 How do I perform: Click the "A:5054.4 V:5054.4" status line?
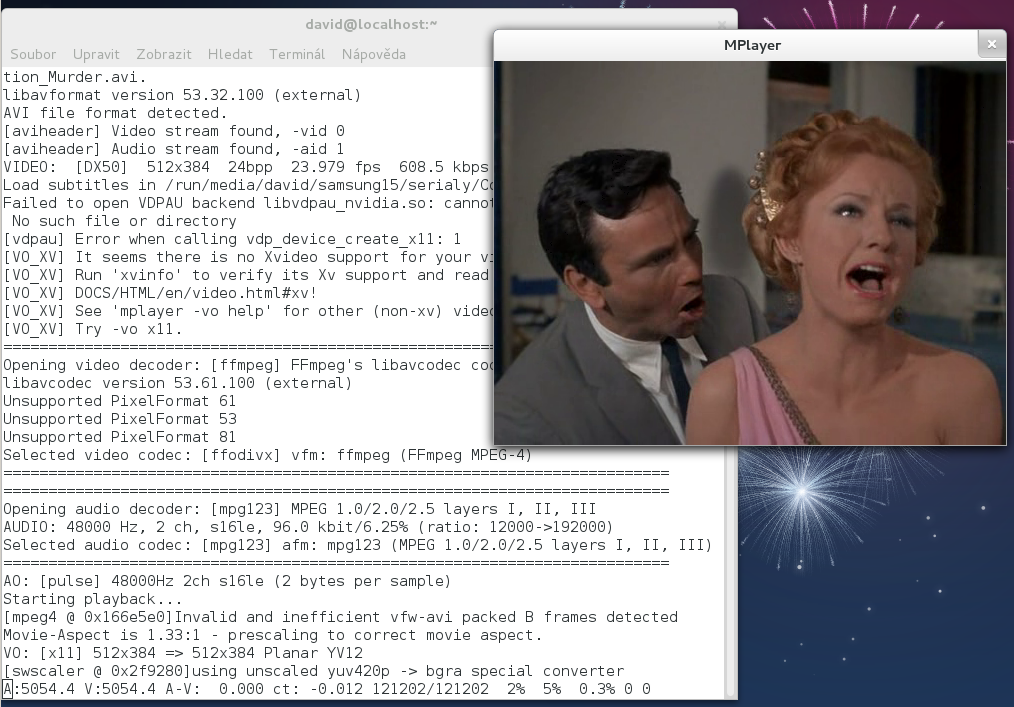[327, 690]
